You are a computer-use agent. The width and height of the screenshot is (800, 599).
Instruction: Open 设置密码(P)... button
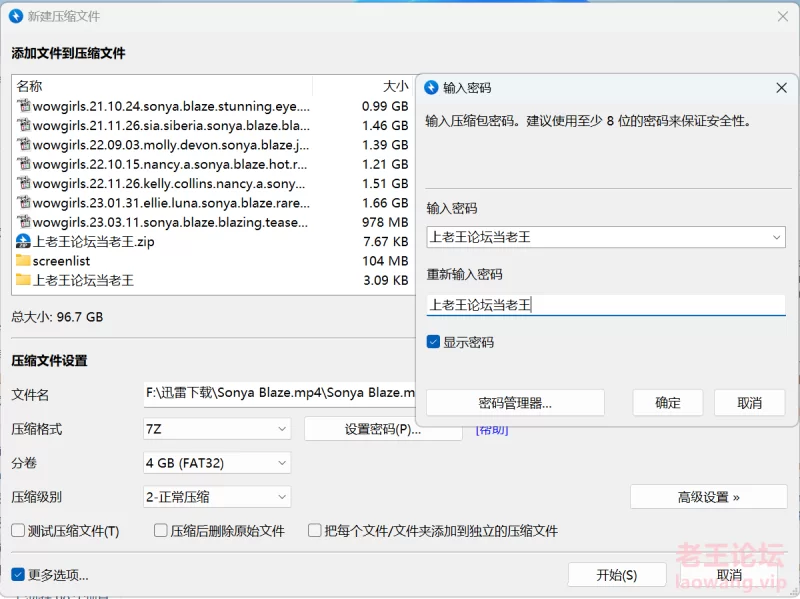coord(383,429)
